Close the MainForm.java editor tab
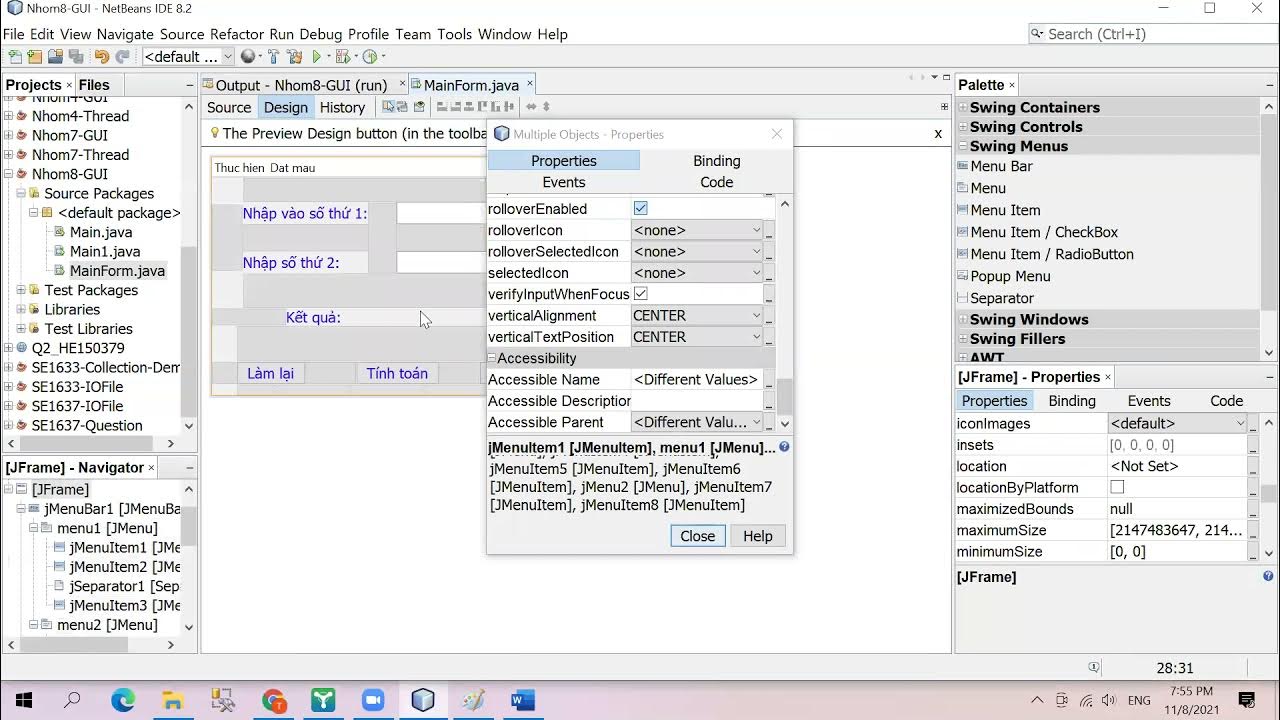This screenshot has width=1280, height=720. coord(530,85)
